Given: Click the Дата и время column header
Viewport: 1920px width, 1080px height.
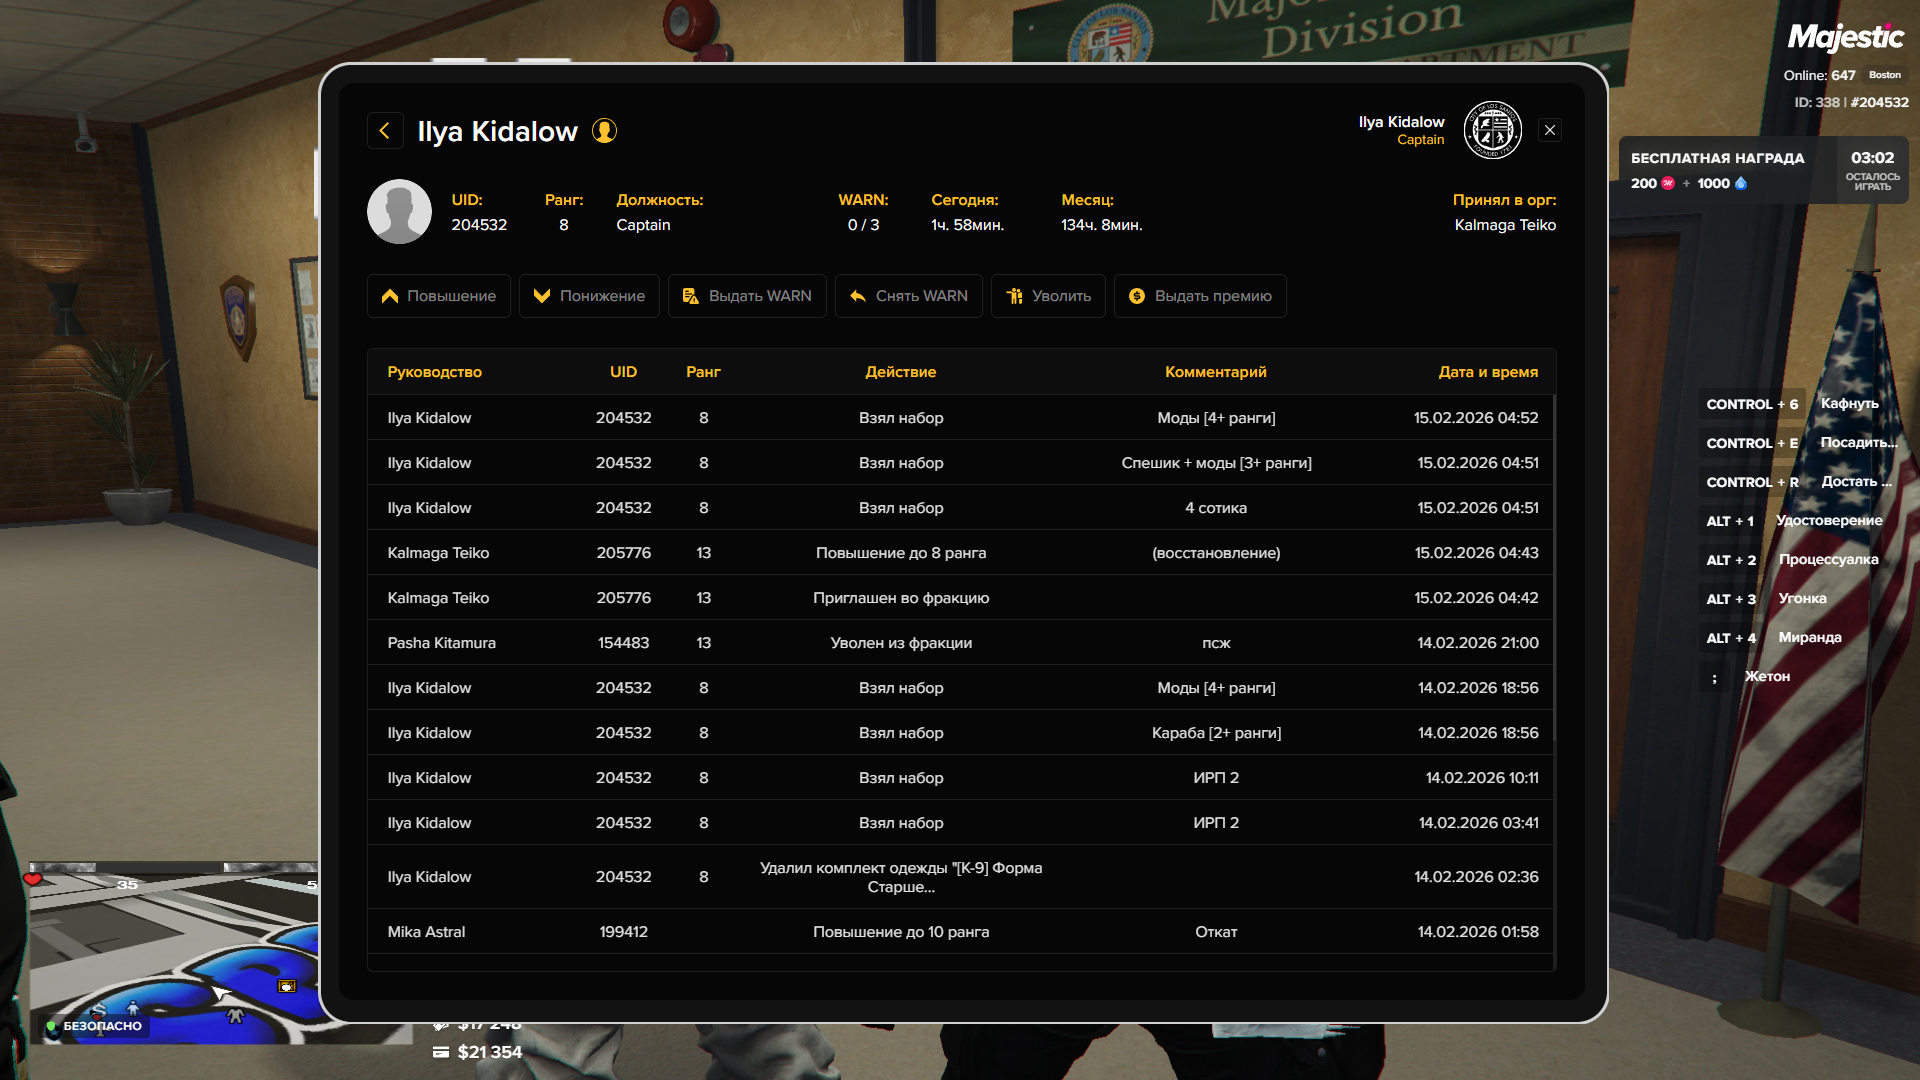Looking at the screenshot, I should tap(1487, 372).
